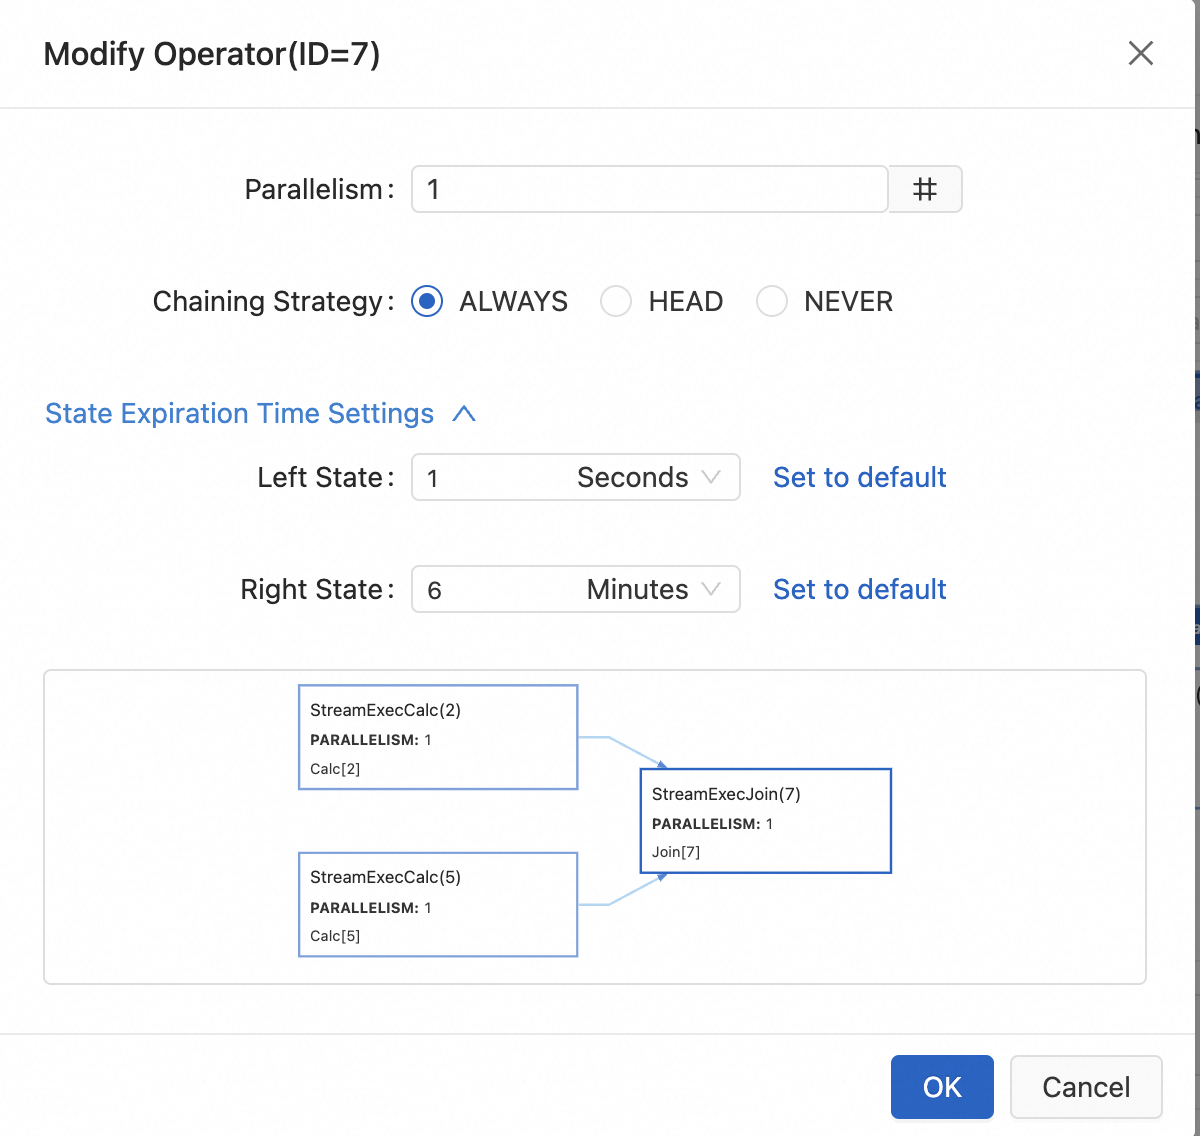Confirm changes with OK button
Viewport: 1200px width, 1136px height.
[x=942, y=1087]
